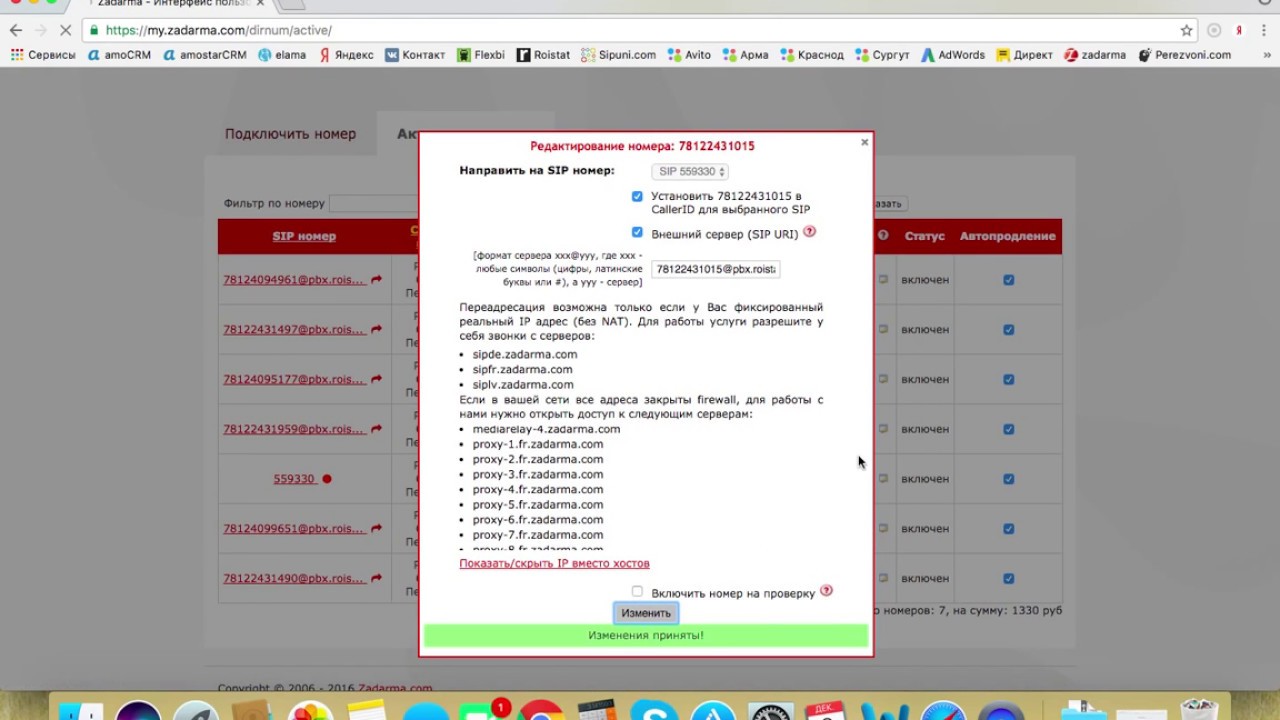Sort table by SIP номер column header

pos(304,237)
